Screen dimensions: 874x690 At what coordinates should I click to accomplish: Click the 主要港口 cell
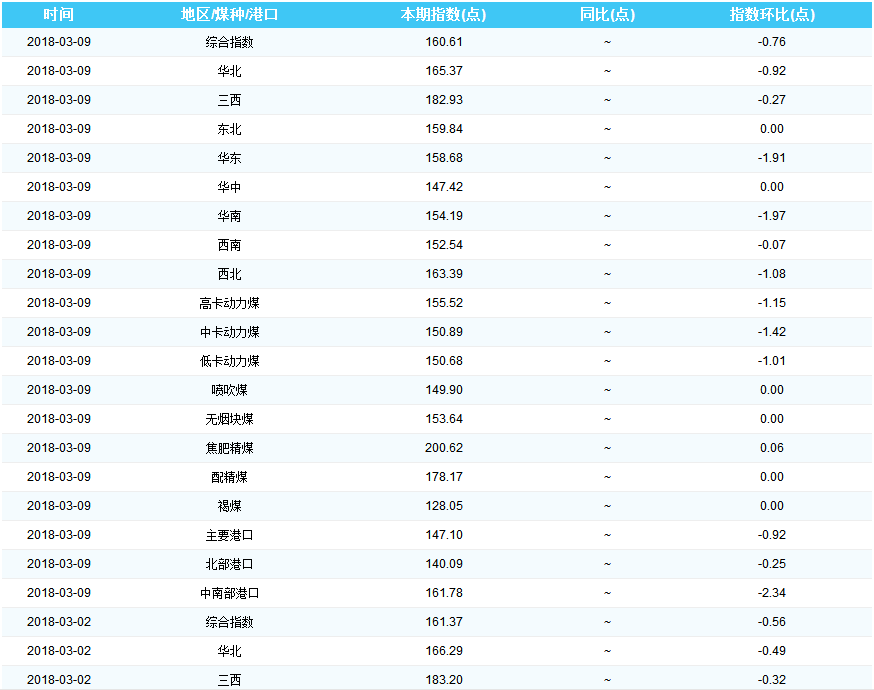[x=229, y=535]
